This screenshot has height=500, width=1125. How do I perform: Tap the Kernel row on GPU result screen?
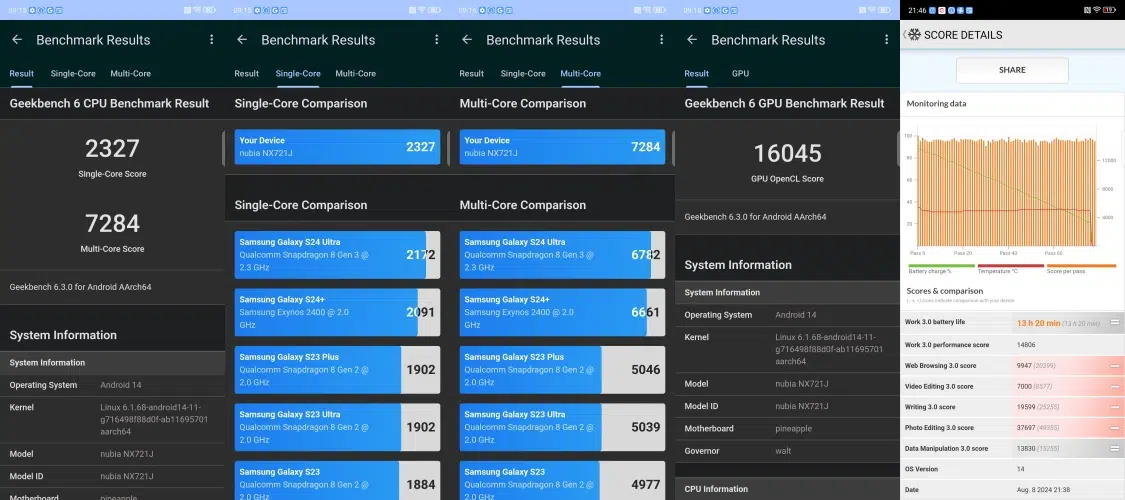[x=787, y=349]
